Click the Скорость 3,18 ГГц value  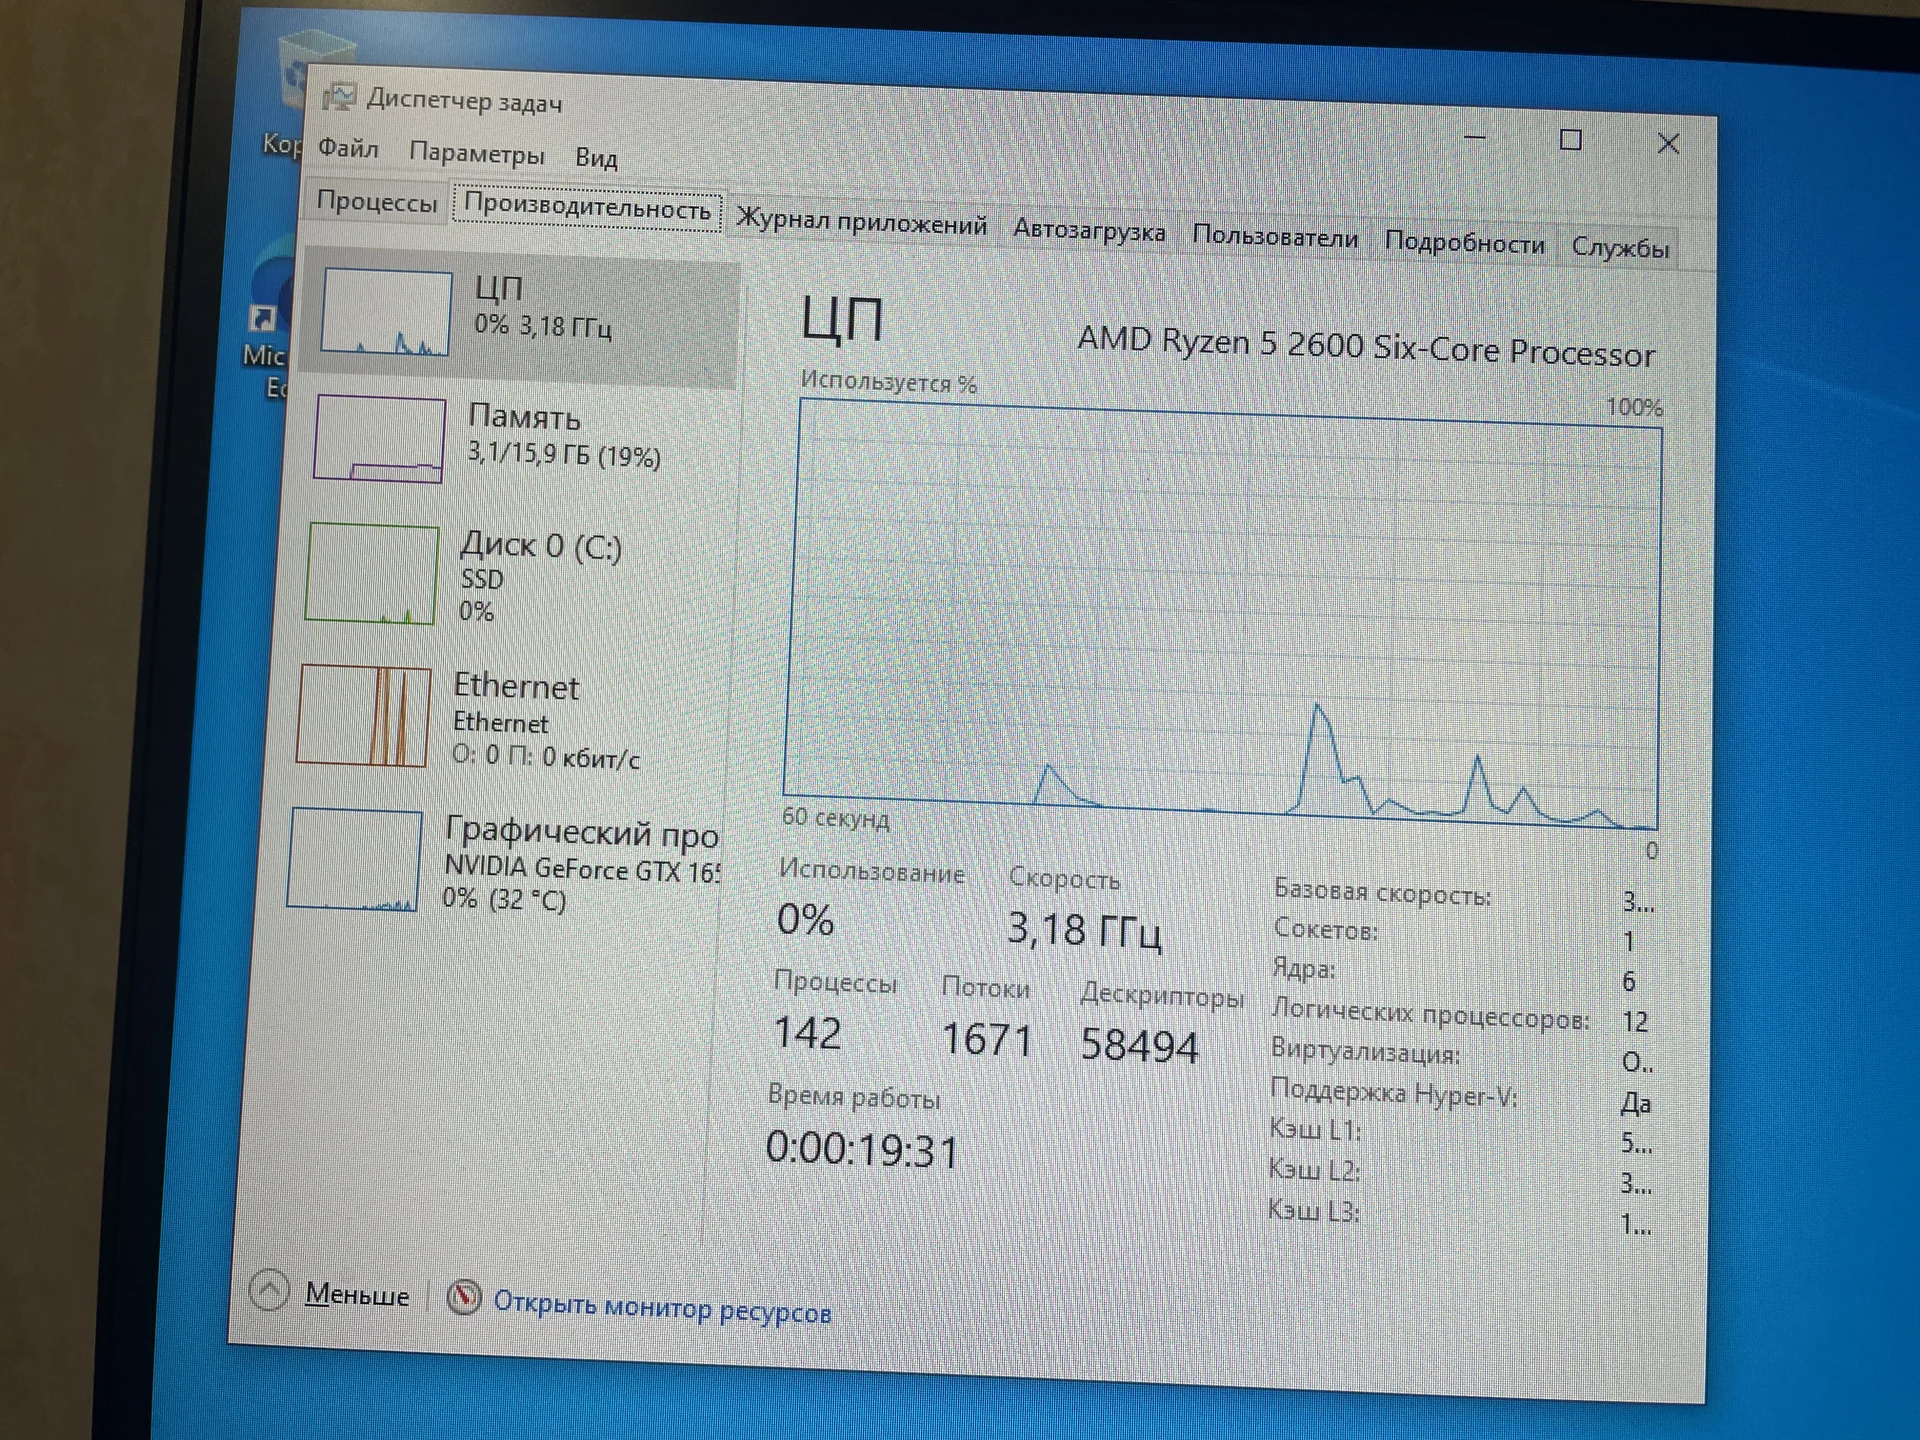pyautogui.click(x=1084, y=930)
